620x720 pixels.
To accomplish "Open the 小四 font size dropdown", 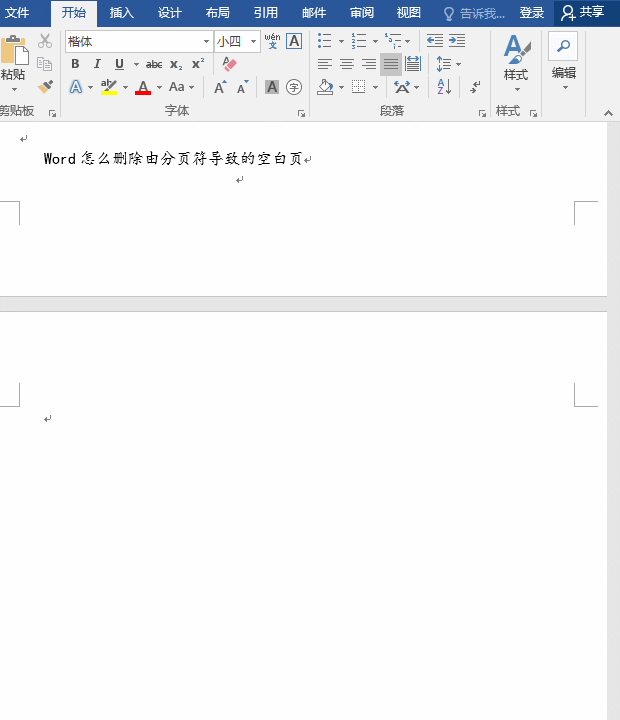I will tap(254, 41).
